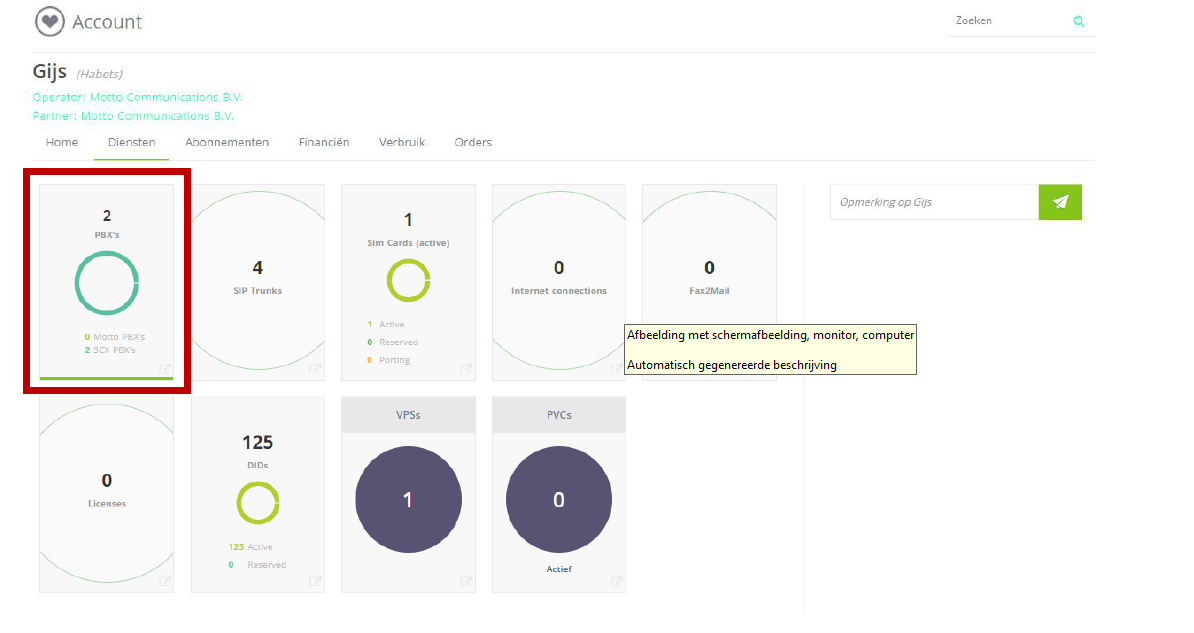Click the VPSs purple circle showing 1
This screenshot has height=633, width=1194.
pos(408,500)
